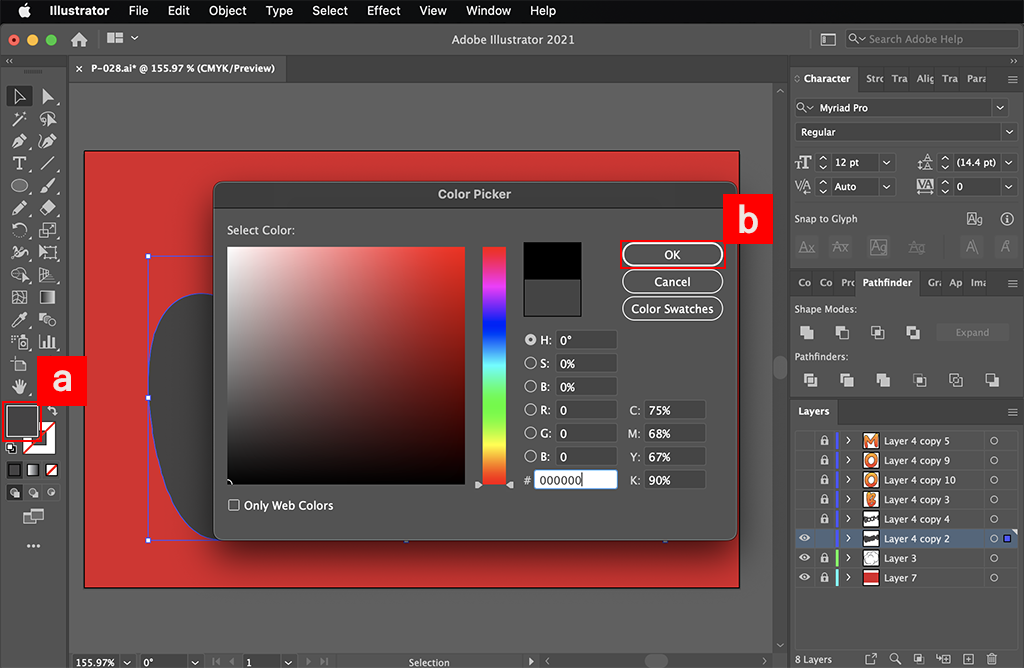Hide Layer 4 copy 2 visibility
The image size is (1024, 668).
click(805, 538)
